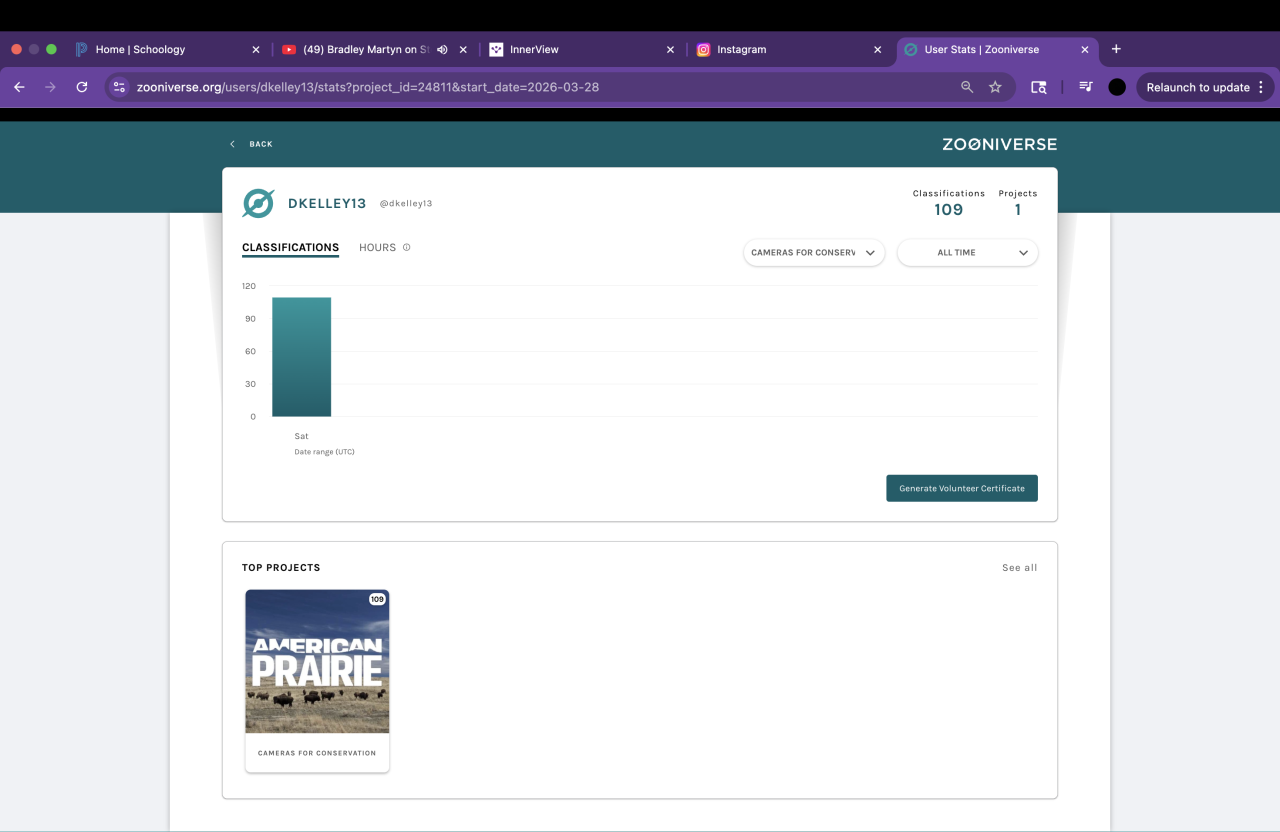1280x832 pixels.
Task: Open the media controls icon
Action: [x=1086, y=87]
